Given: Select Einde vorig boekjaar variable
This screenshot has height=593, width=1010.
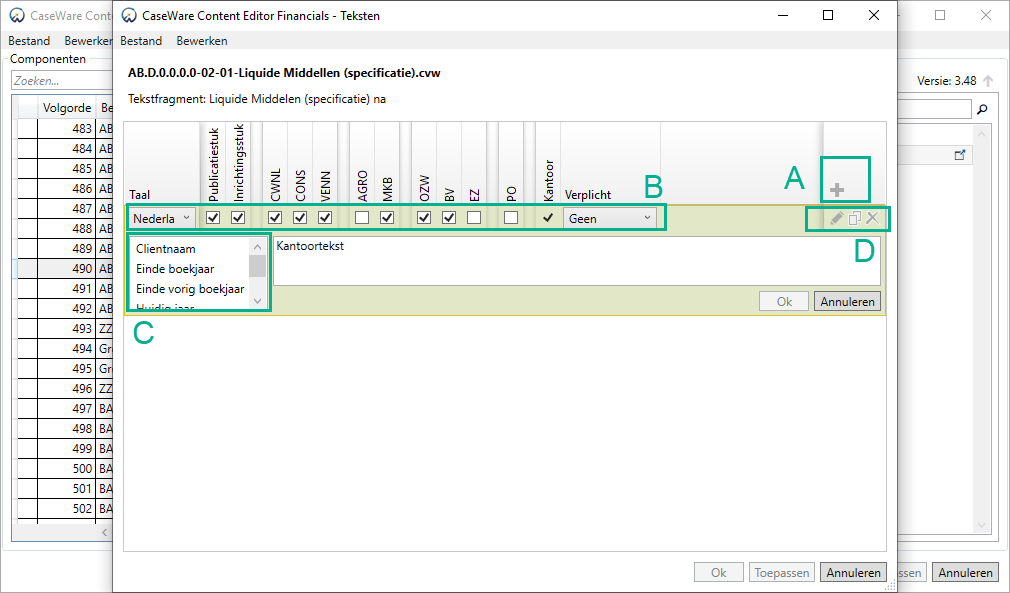Looking at the screenshot, I should coord(190,288).
